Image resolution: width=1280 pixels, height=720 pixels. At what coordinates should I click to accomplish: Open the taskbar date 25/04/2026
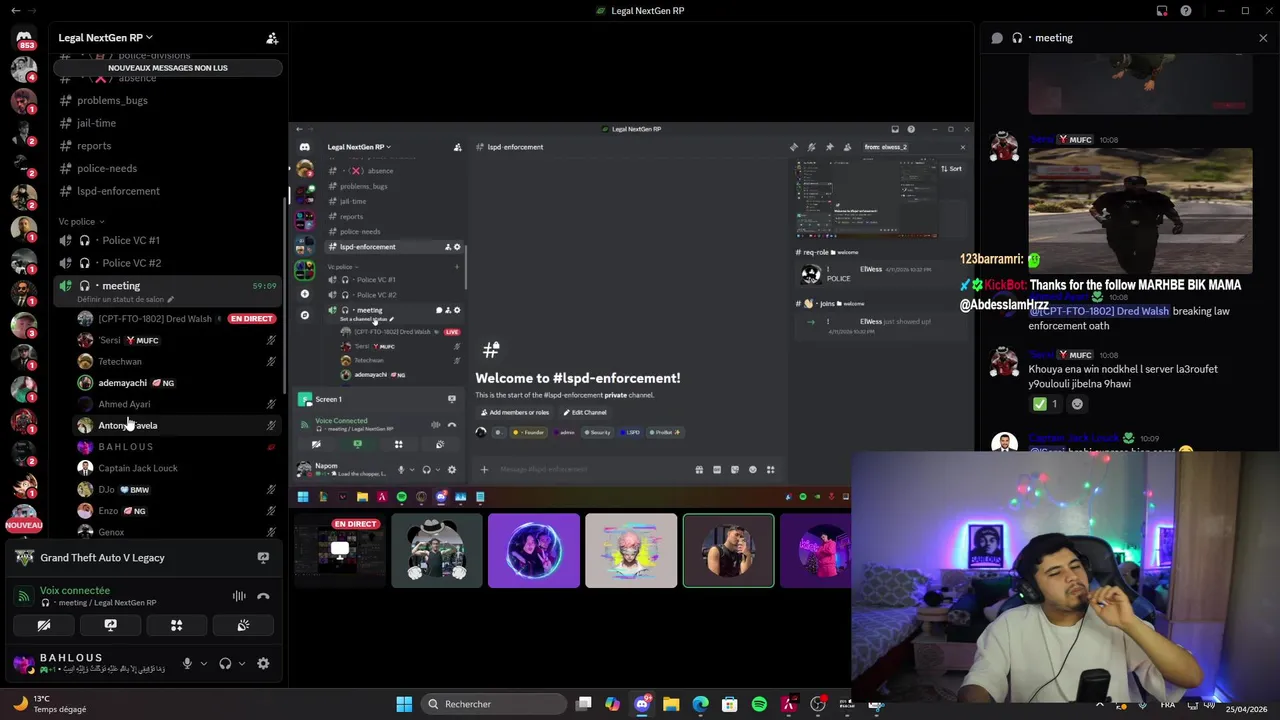(1246, 709)
